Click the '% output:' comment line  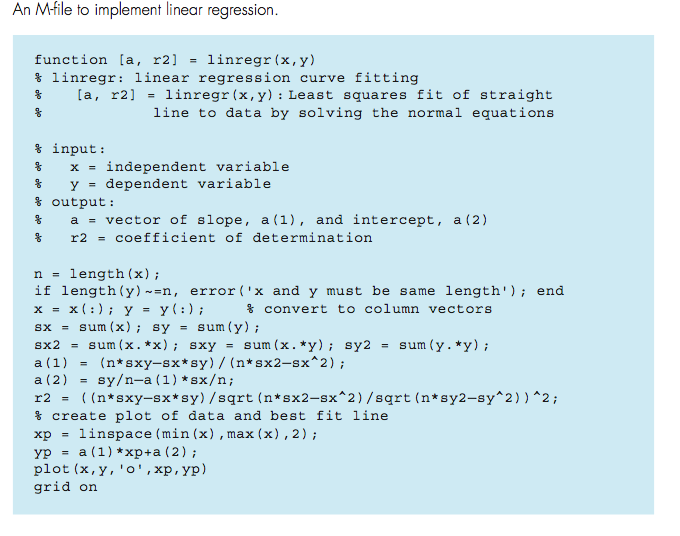75,203
